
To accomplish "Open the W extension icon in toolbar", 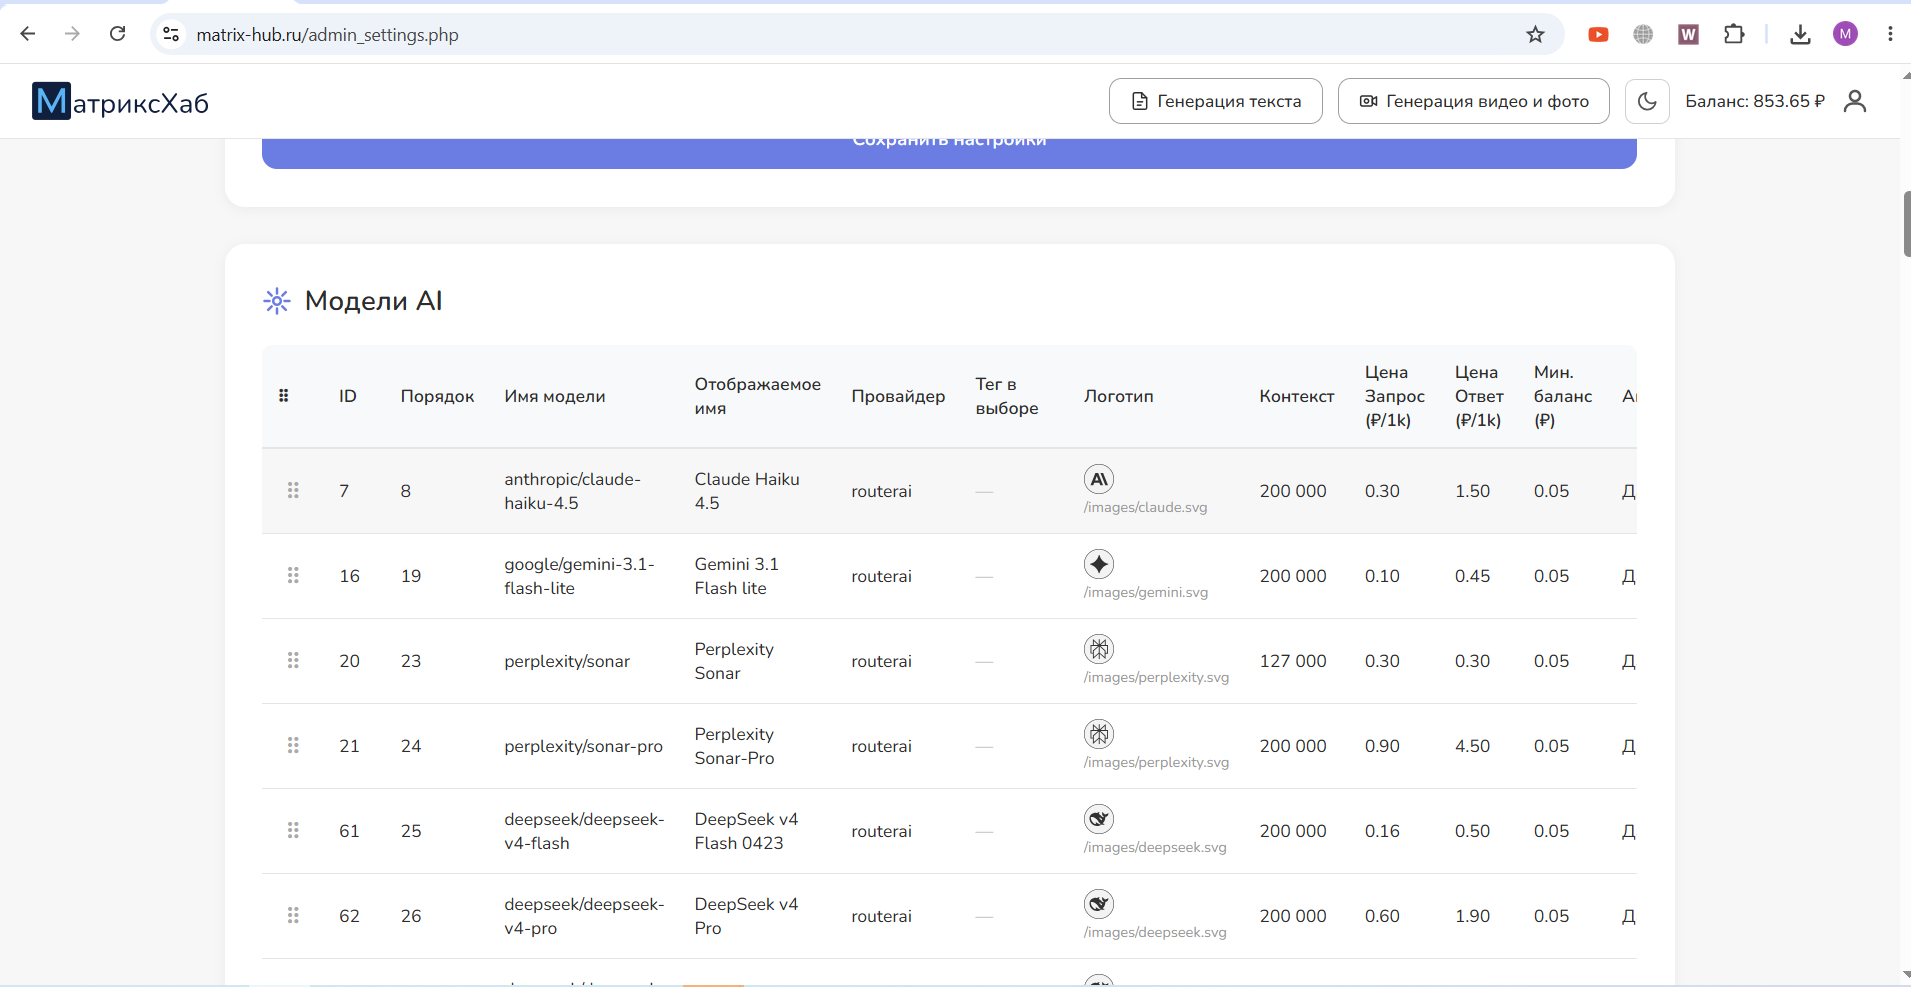I will [1688, 34].
